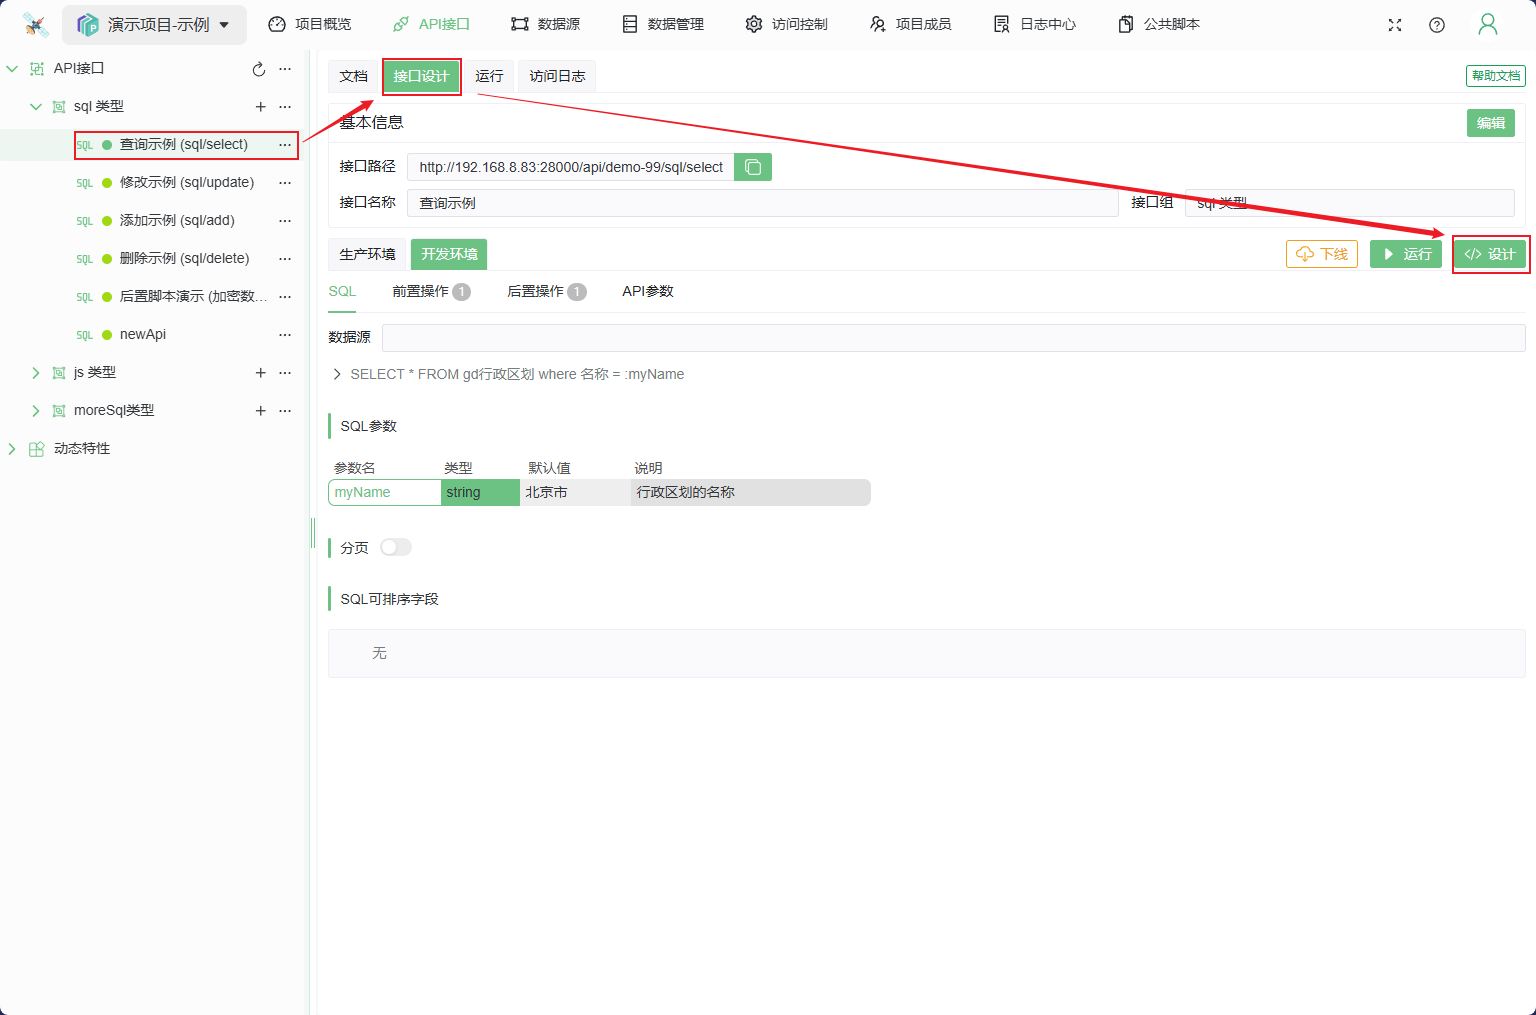Click the plus icon next to js 类型
Image resolution: width=1536 pixels, height=1015 pixels.
tap(260, 373)
